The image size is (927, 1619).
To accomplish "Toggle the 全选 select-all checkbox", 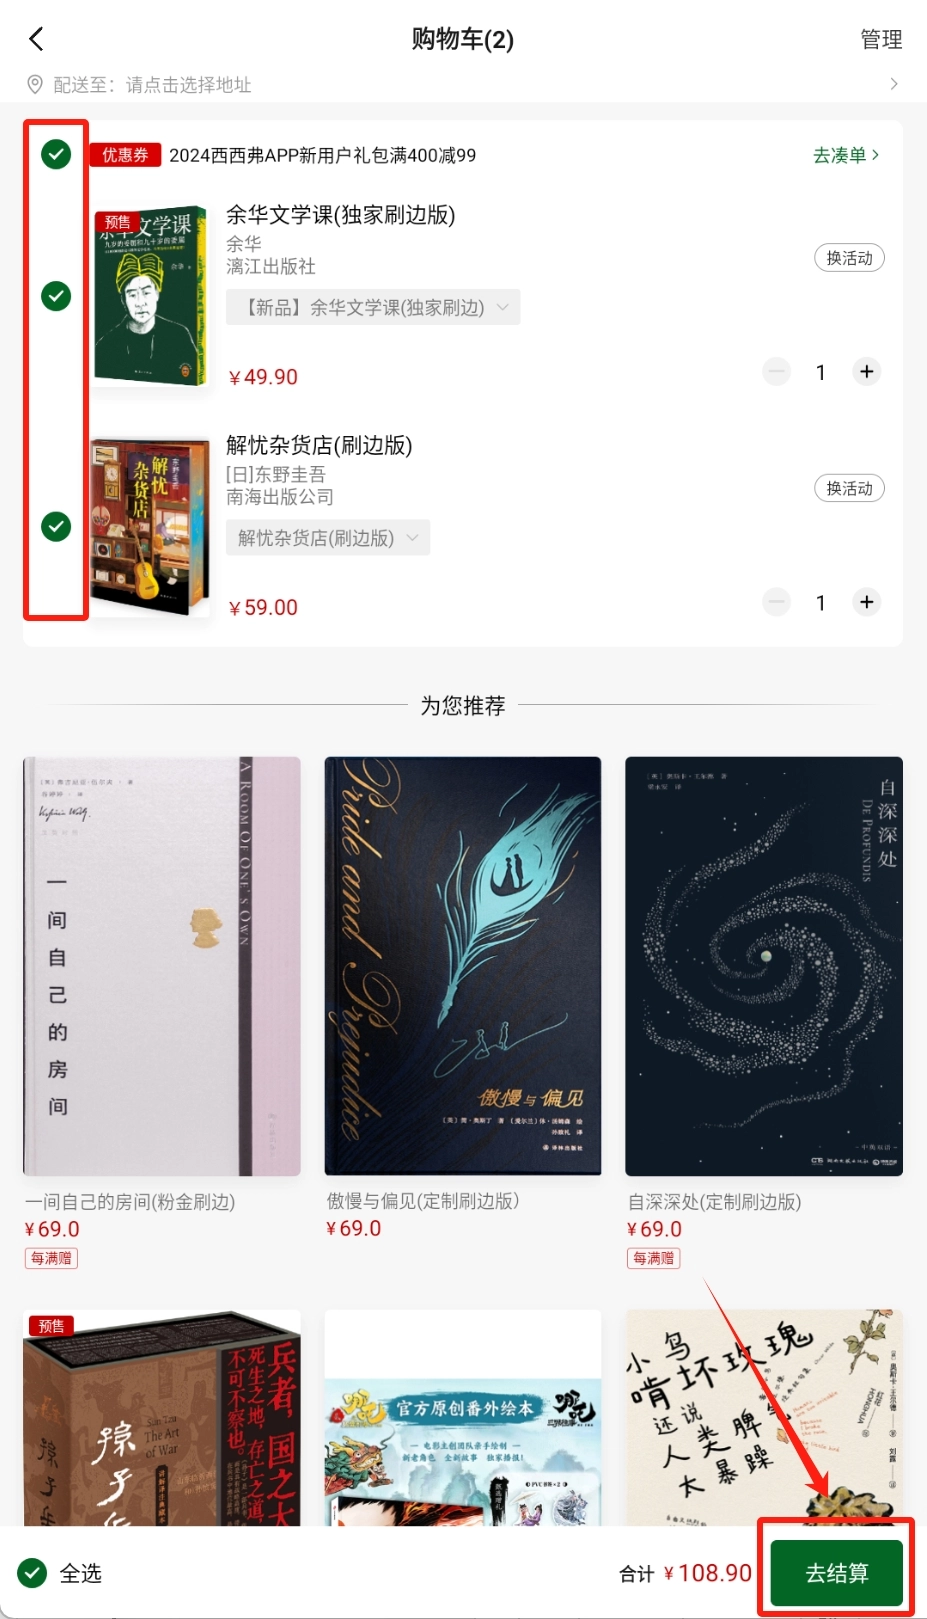I will tap(32, 1573).
